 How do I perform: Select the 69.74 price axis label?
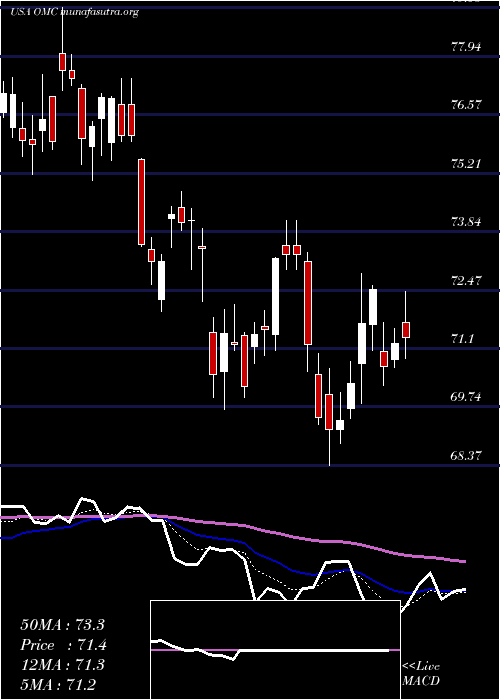click(467, 397)
